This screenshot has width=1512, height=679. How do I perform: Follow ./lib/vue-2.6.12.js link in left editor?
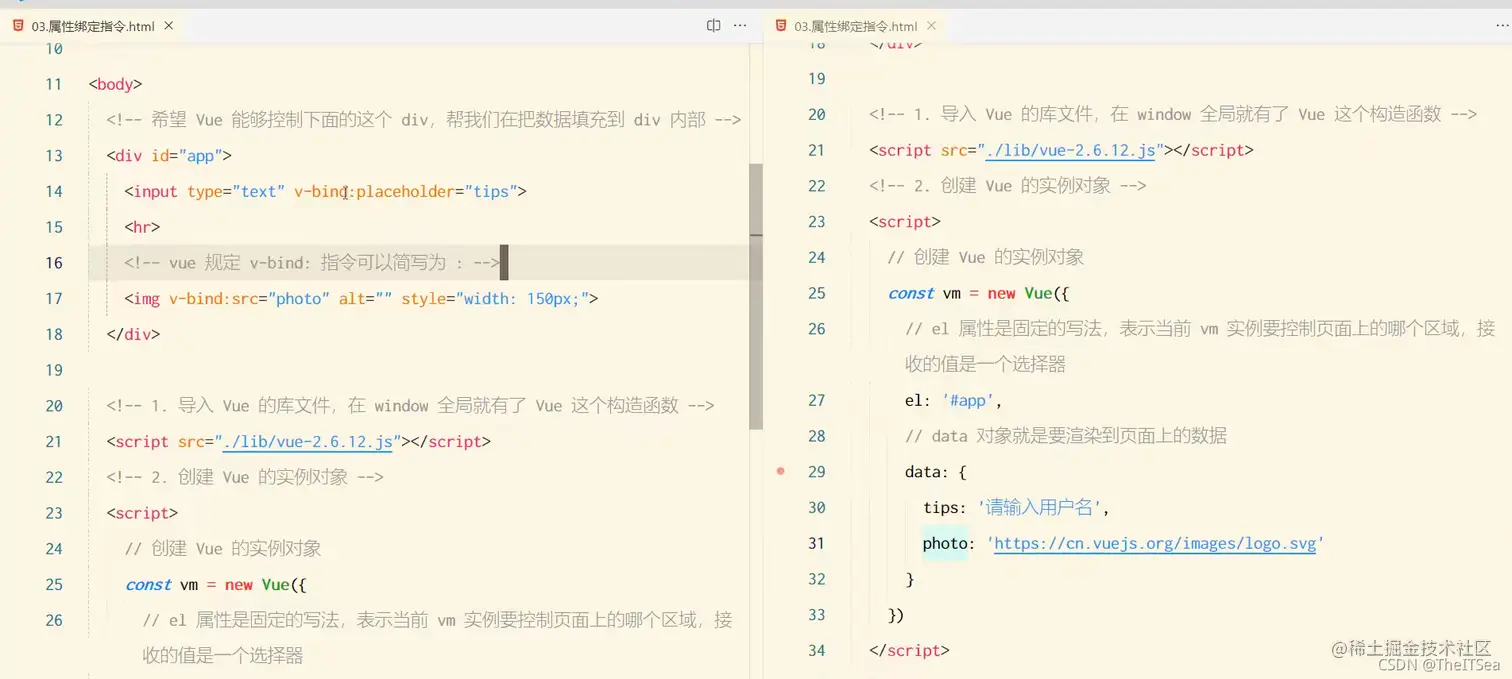(308, 441)
